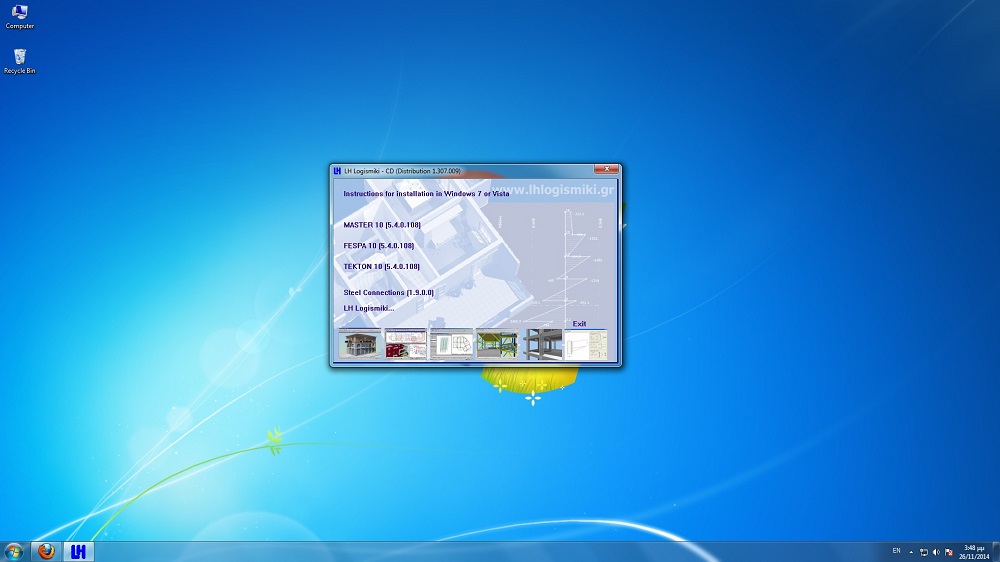Open the gray concrete frame thumbnail

[542, 344]
